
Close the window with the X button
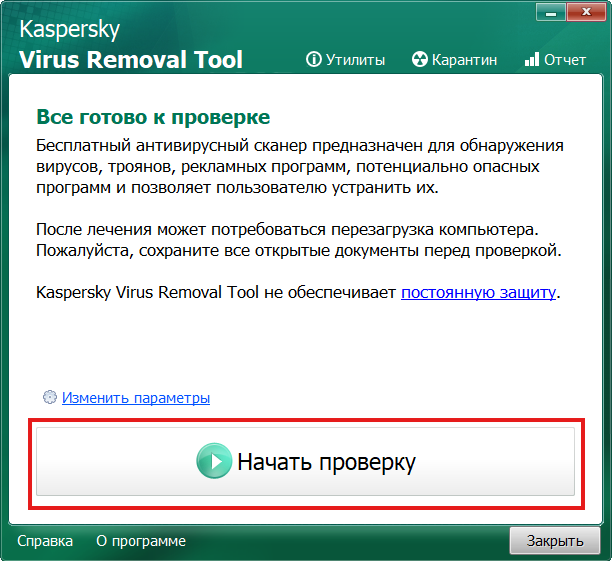[586, 12]
